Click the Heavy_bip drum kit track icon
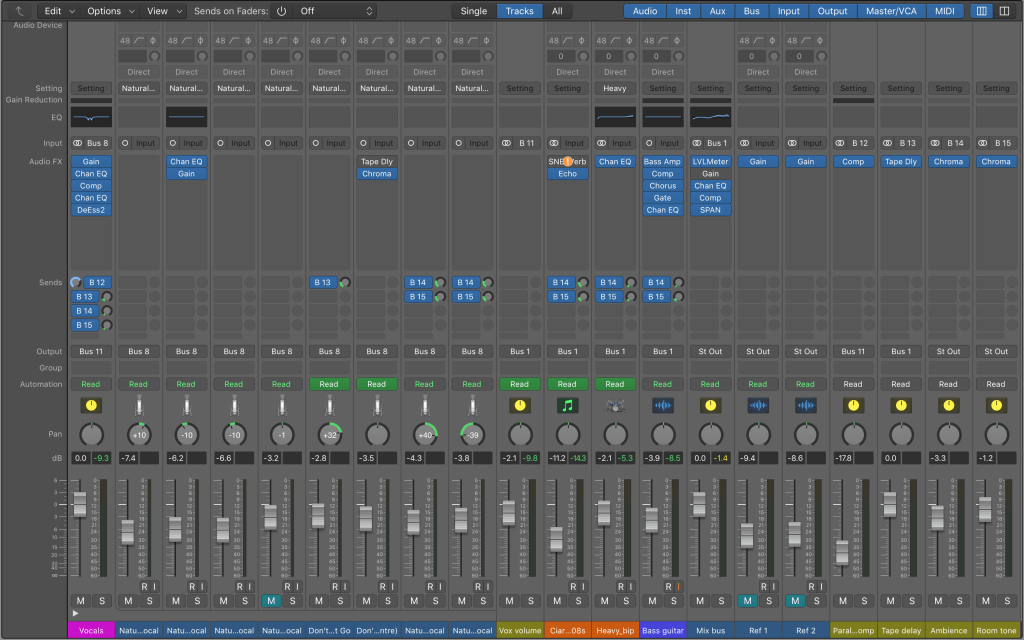 tap(615, 406)
